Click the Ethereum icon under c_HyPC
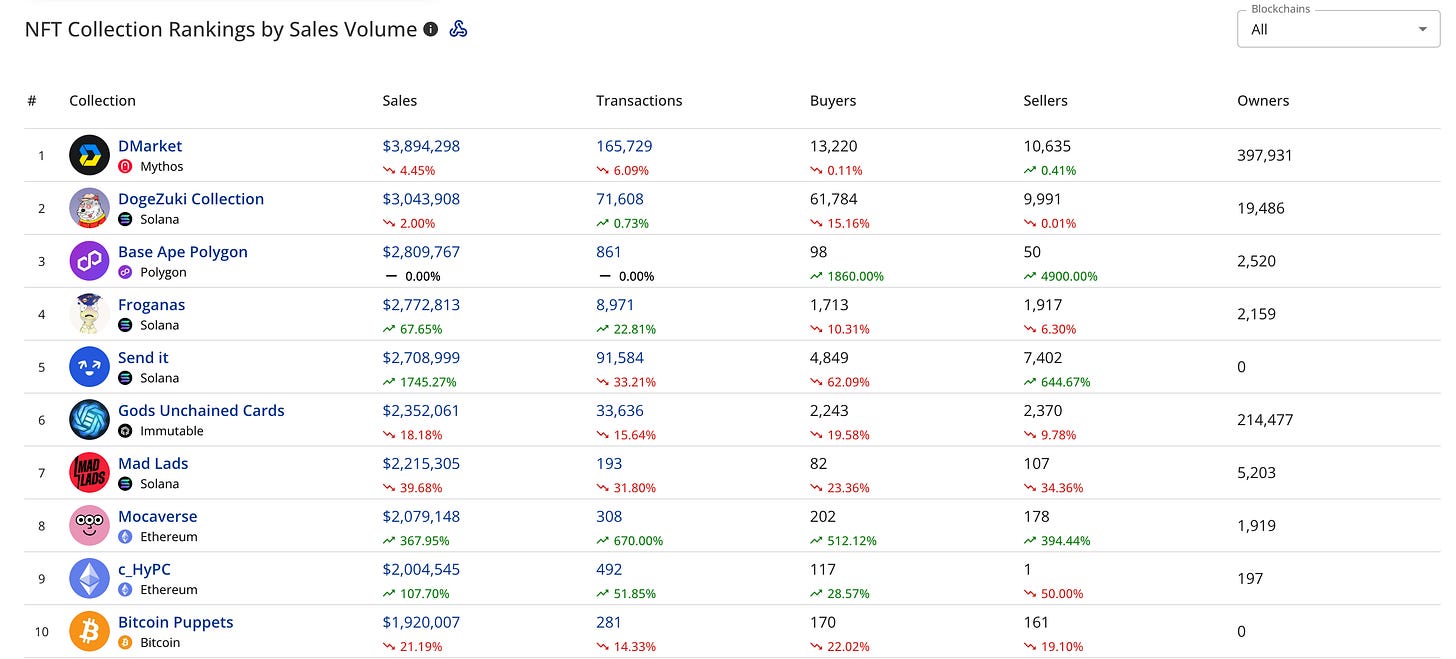The width and height of the screenshot is (1456, 659). click(x=125, y=590)
